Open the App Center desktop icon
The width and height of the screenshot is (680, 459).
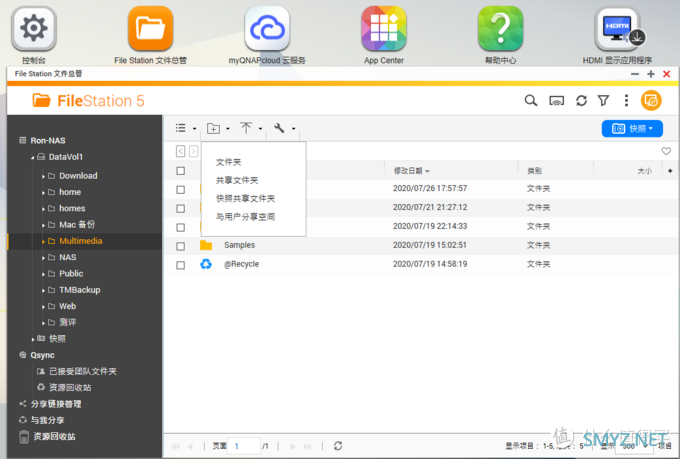384,29
